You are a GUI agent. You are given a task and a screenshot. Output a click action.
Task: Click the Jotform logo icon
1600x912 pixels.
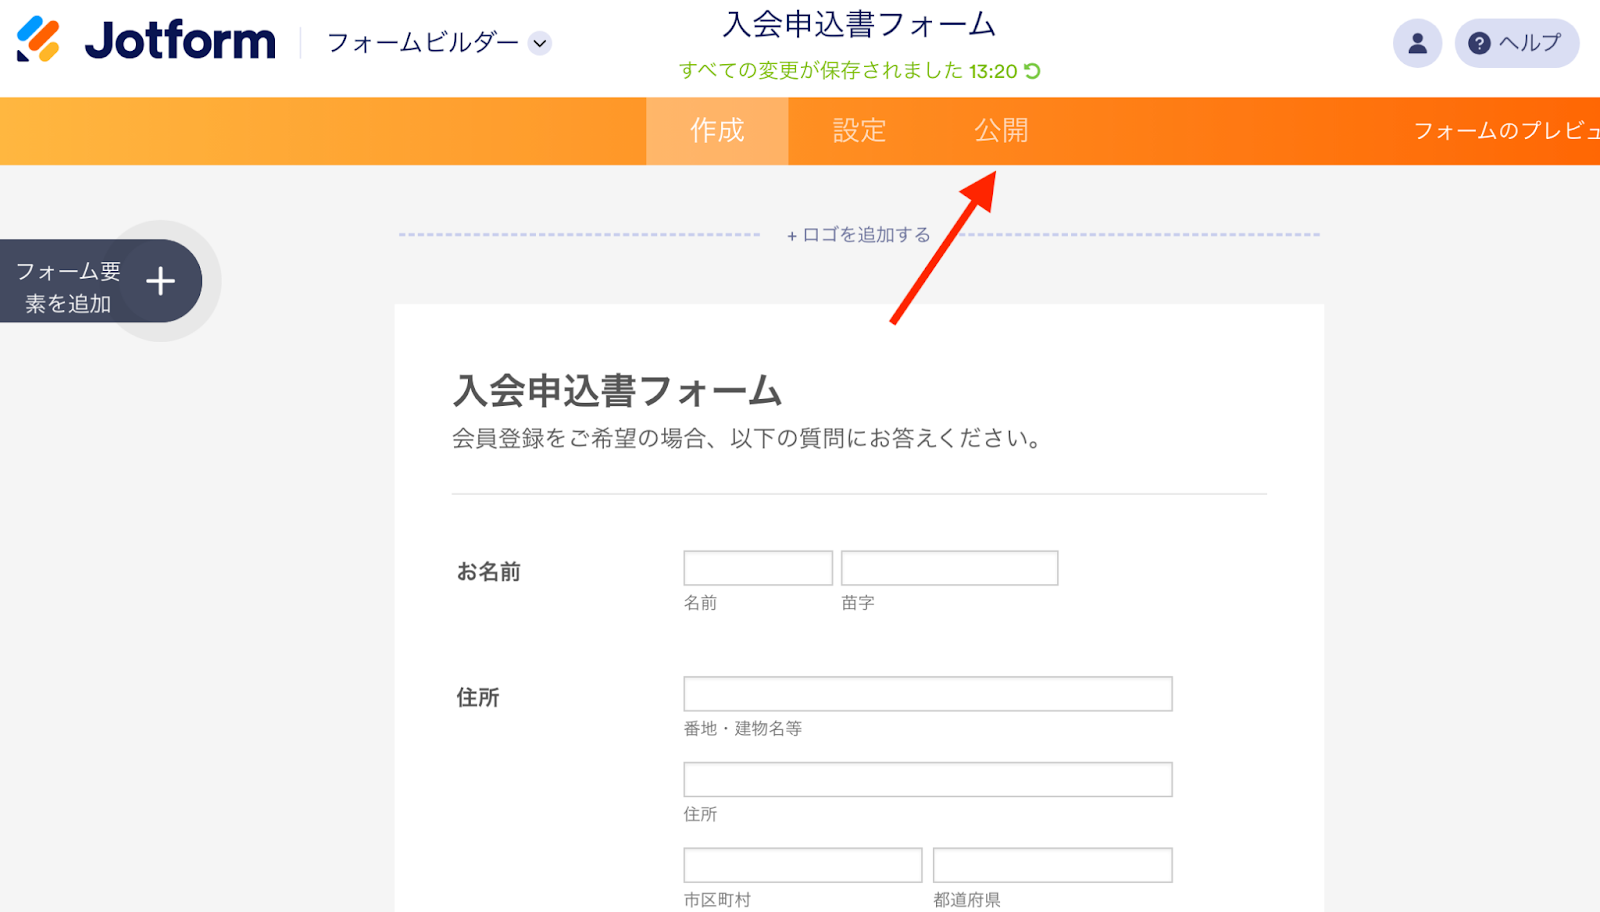click(x=40, y=40)
